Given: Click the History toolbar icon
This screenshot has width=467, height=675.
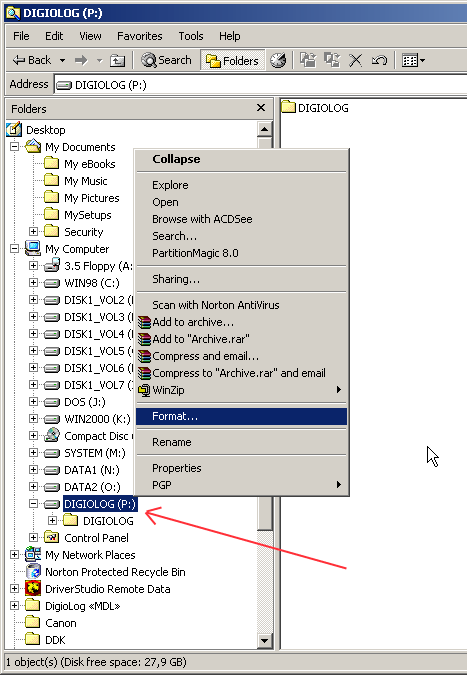Looking at the screenshot, I should pos(278,60).
